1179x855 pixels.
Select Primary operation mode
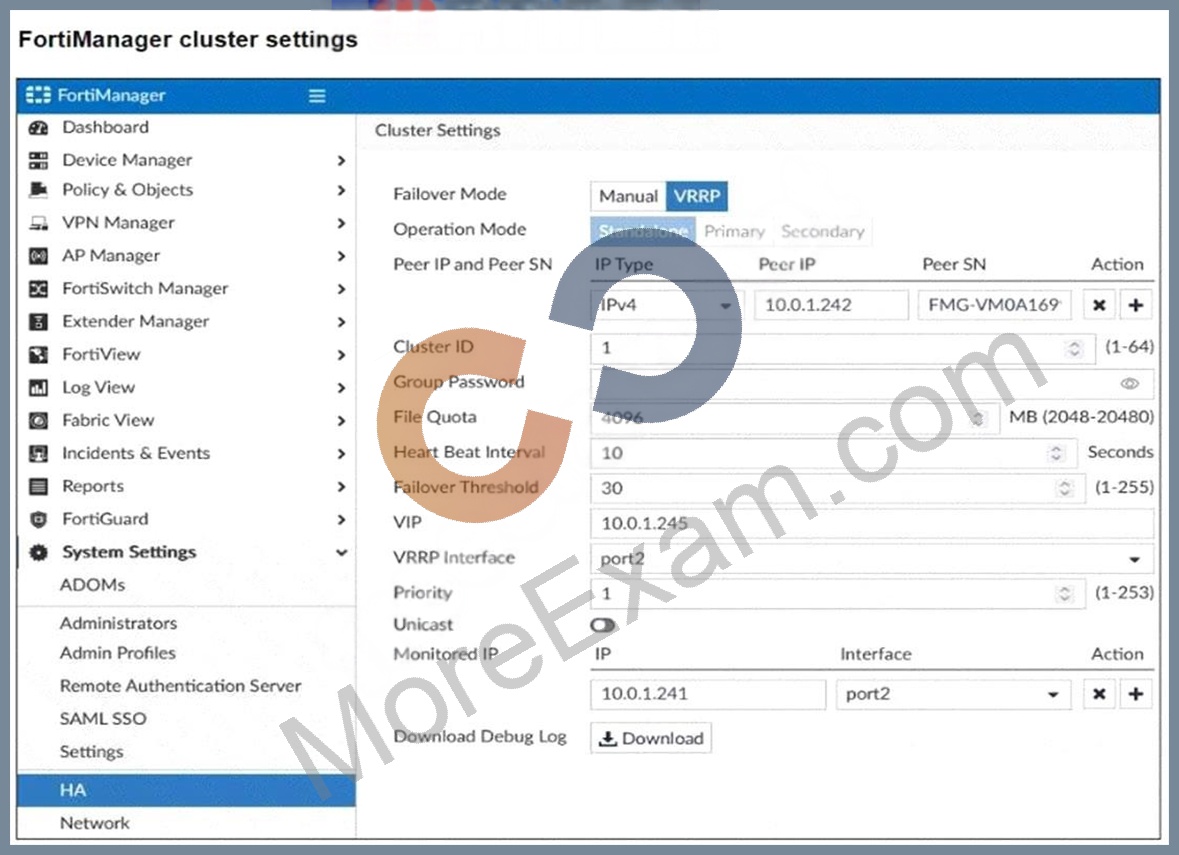point(734,232)
